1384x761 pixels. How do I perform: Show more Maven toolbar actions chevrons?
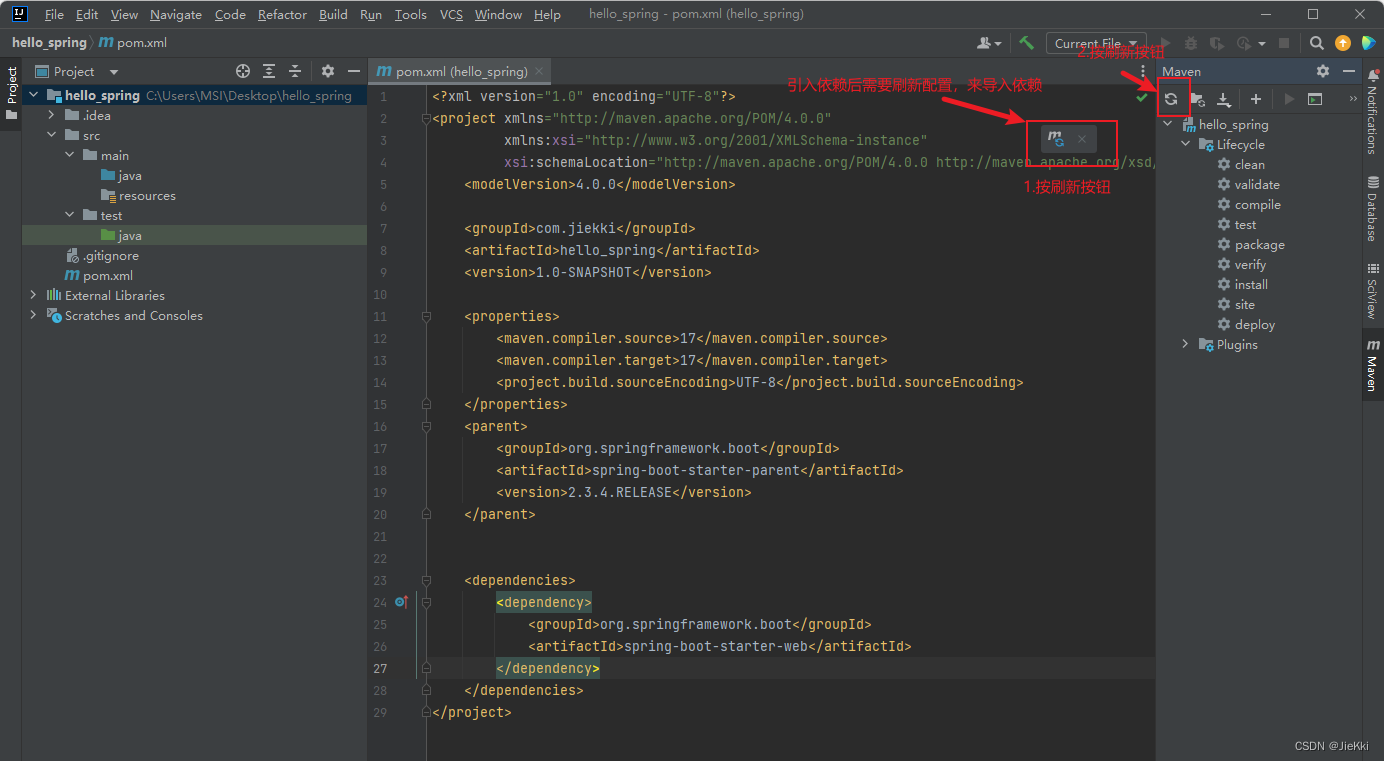coord(1353,99)
